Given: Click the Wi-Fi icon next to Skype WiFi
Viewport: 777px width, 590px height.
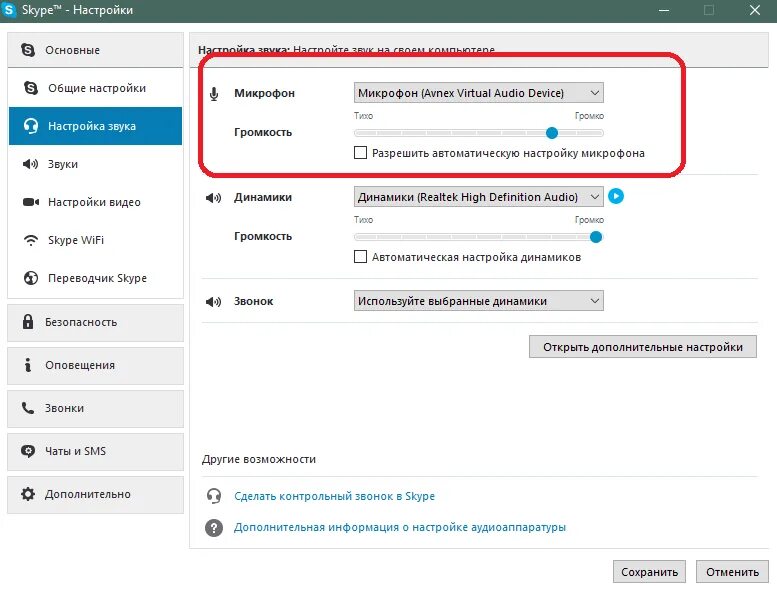Looking at the screenshot, I should point(31,240).
